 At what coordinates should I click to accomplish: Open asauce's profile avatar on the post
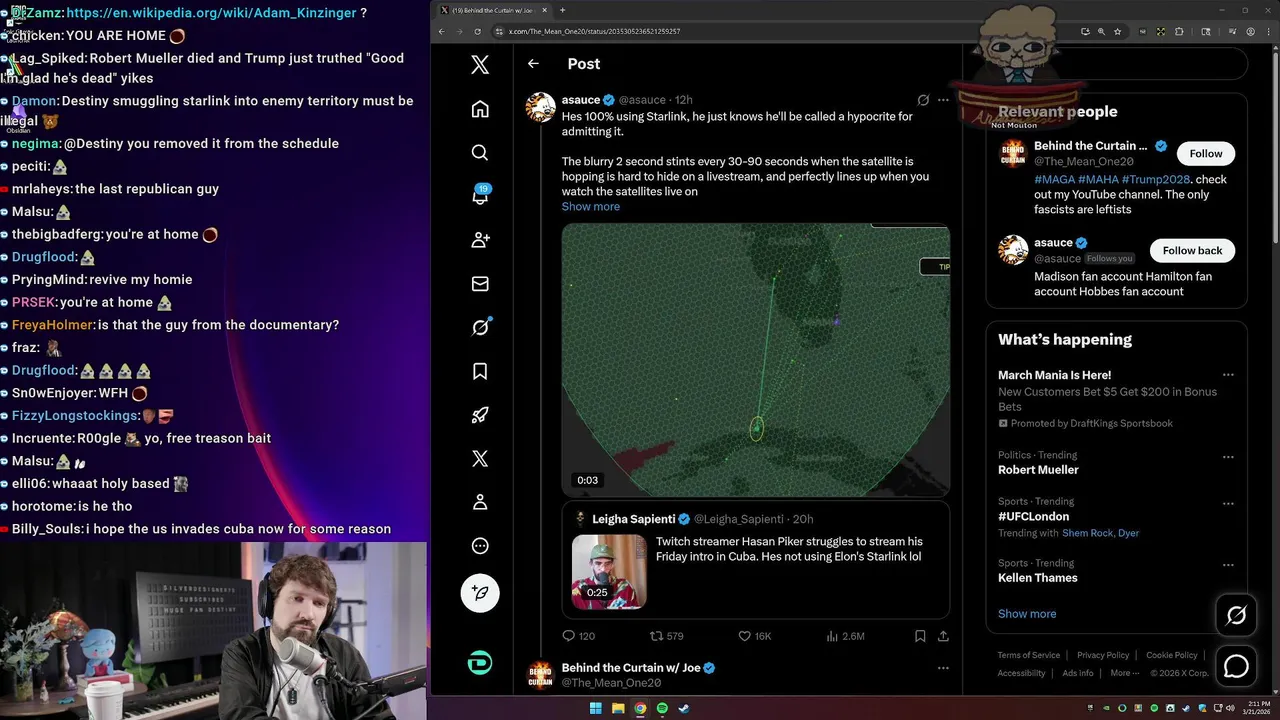pos(541,107)
